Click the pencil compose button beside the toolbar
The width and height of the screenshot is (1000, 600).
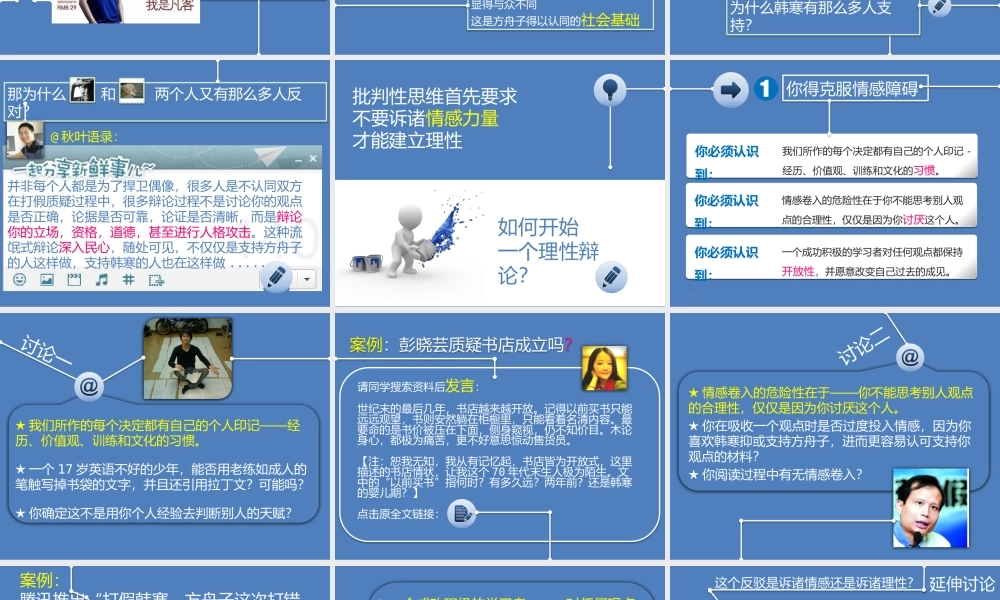click(x=277, y=277)
